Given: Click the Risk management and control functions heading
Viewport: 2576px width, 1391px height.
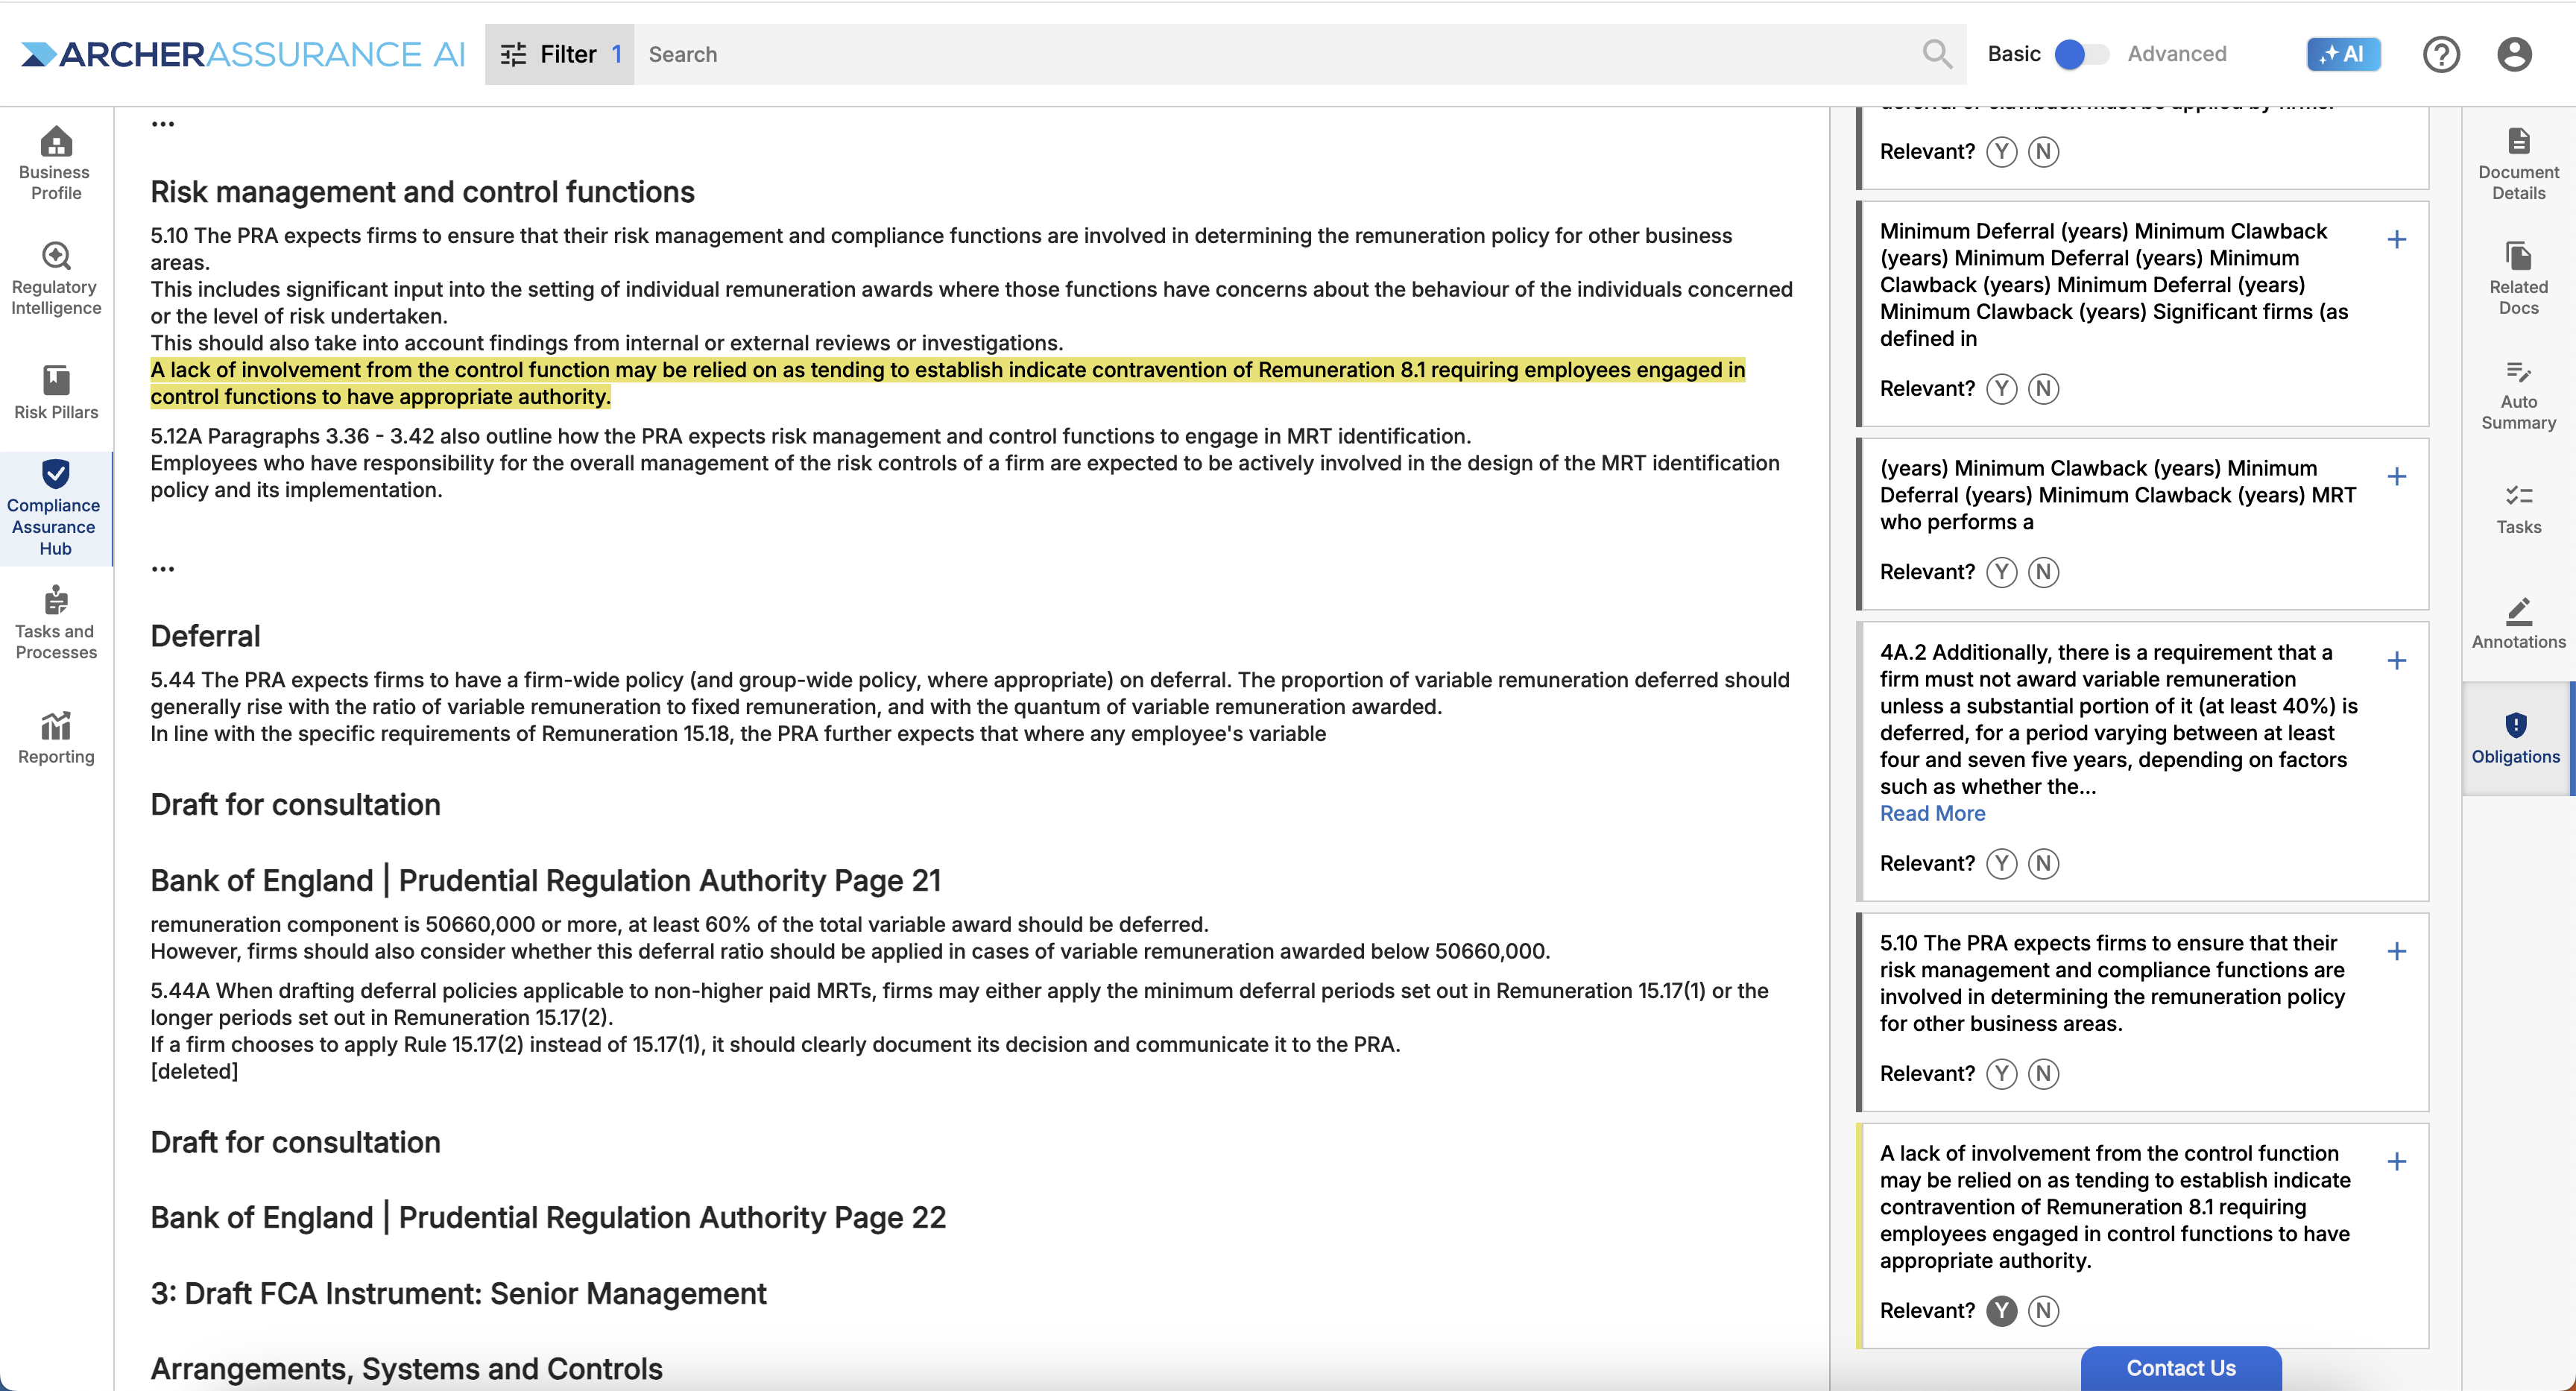Looking at the screenshot, I should point(422,192).
